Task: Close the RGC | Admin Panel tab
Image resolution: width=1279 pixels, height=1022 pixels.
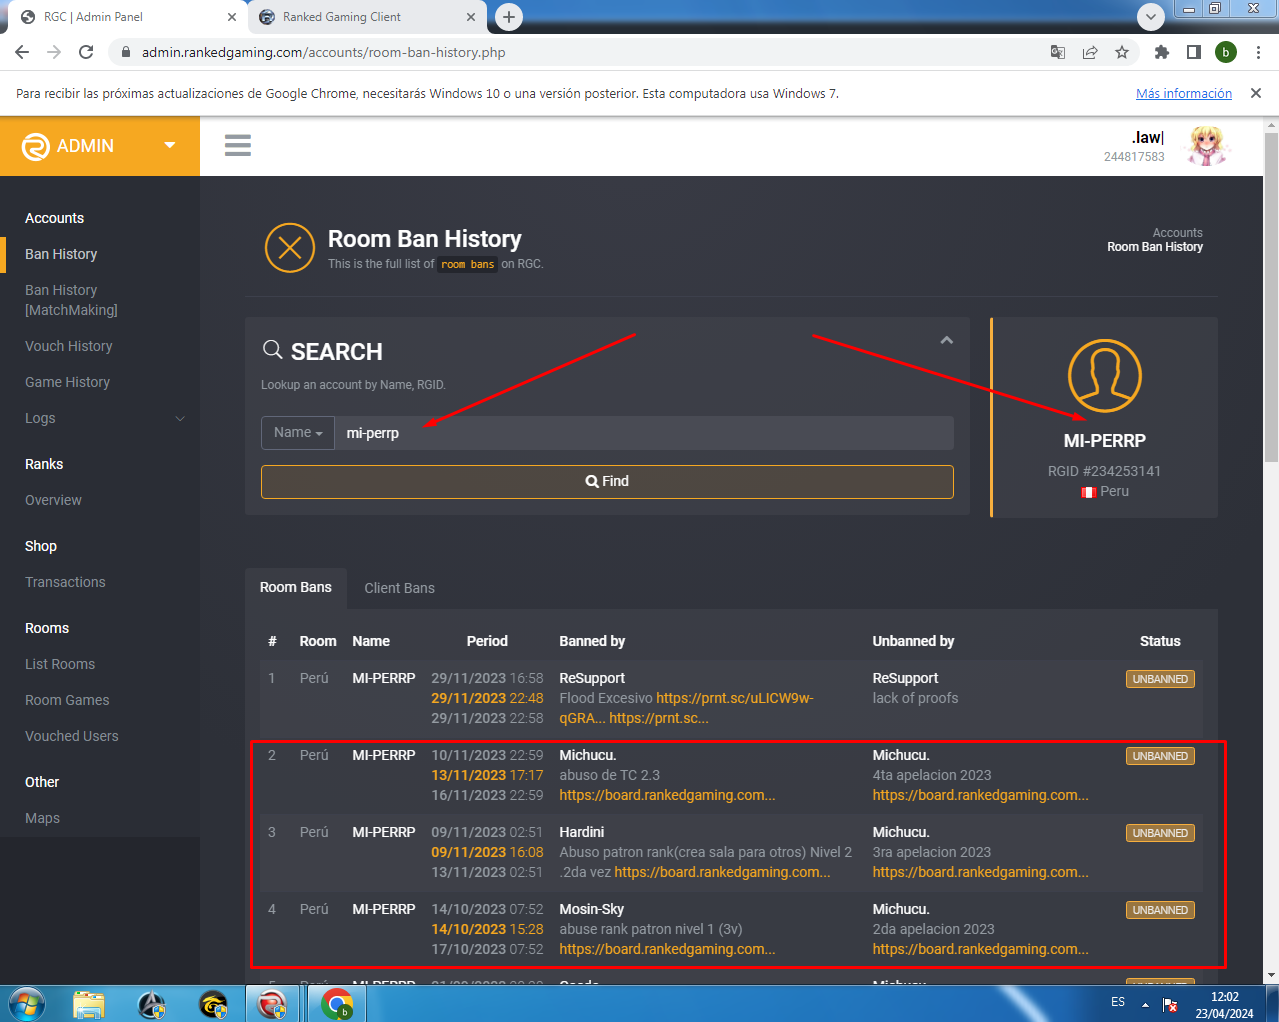Action: click(232, 17)
